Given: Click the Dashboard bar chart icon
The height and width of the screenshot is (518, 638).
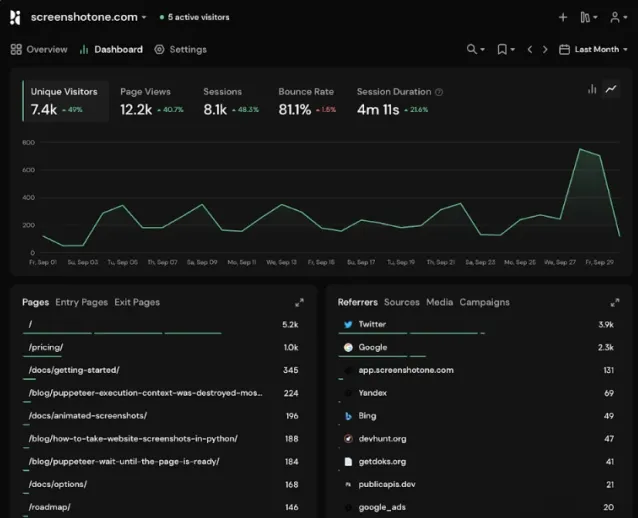Looking at the screenshot, I should click(84, 50).
